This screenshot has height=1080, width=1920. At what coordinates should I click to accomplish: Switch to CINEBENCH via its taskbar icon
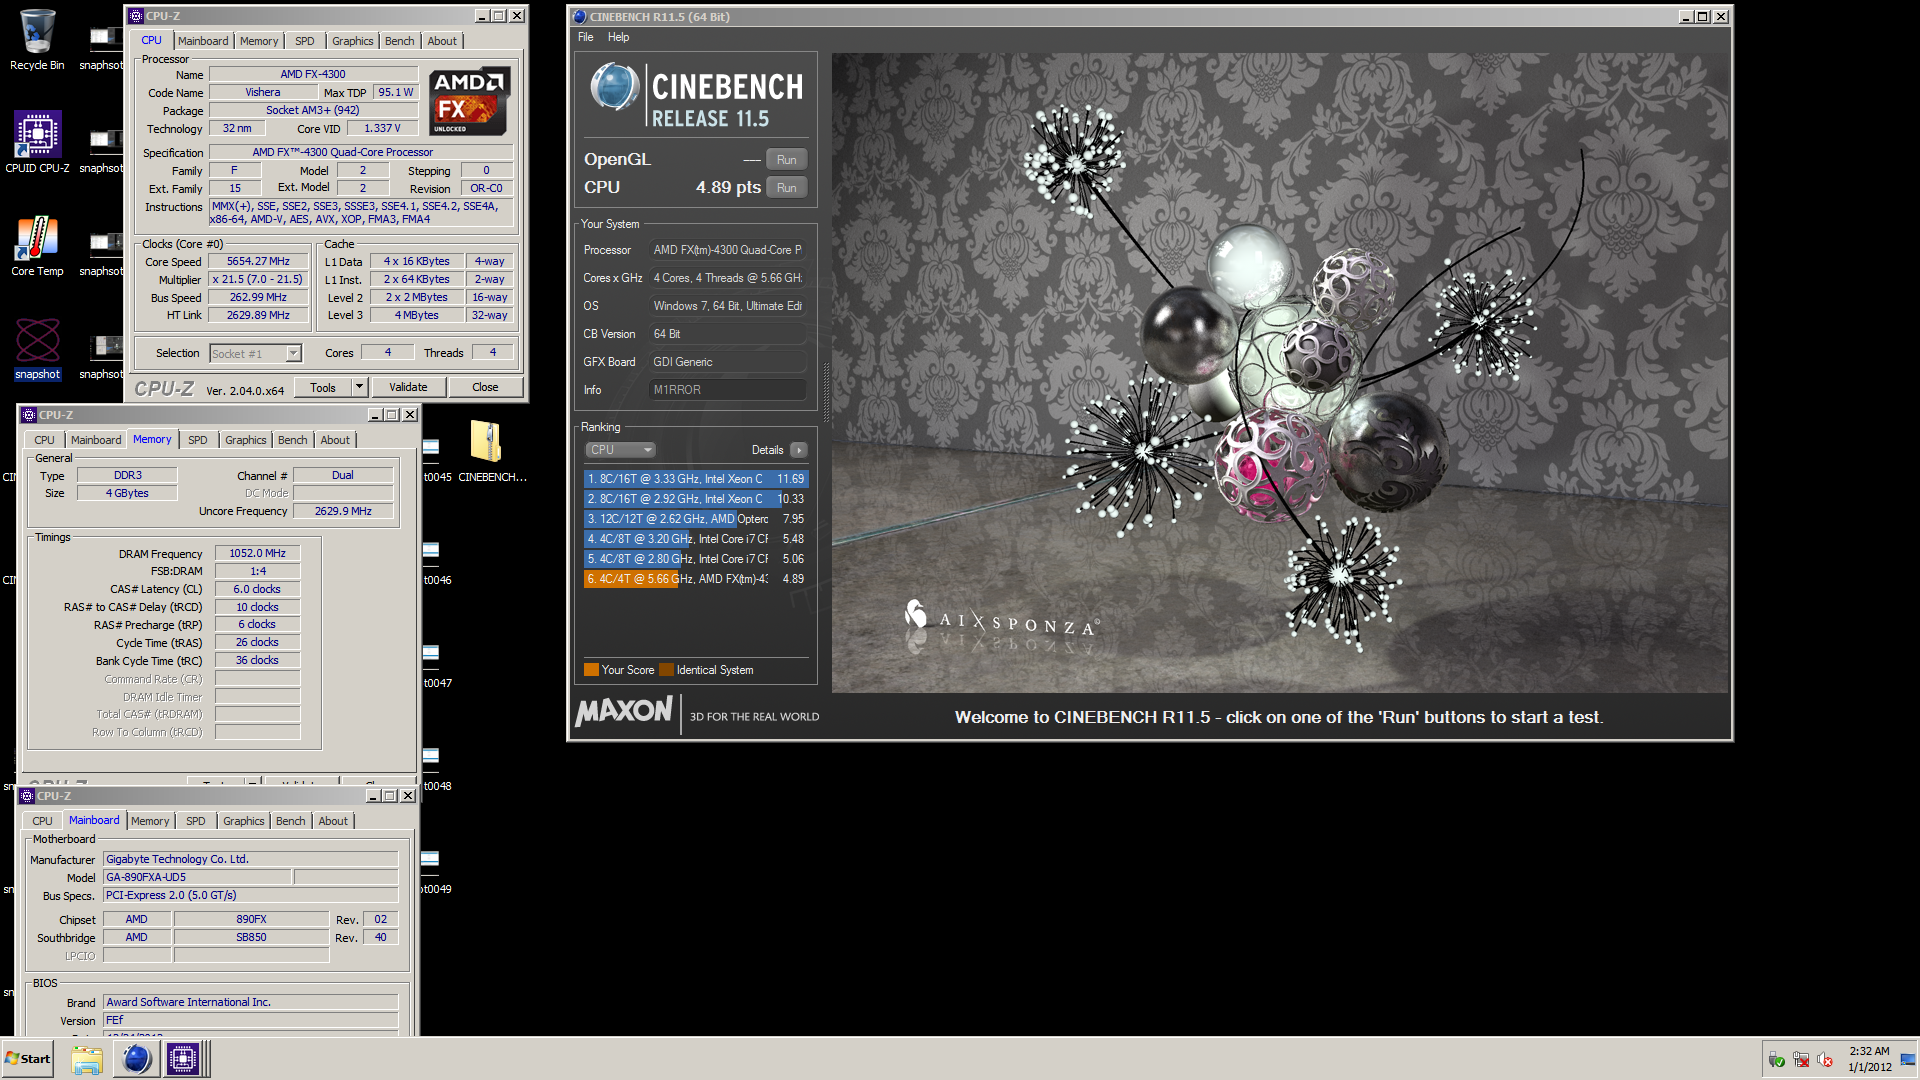(136, 1059)
